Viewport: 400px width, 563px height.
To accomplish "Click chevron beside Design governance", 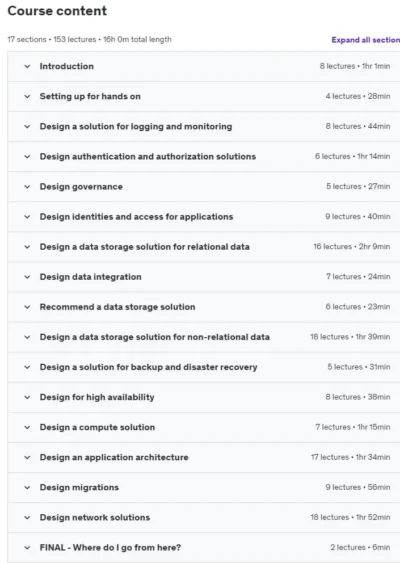I will pos(27,187).
